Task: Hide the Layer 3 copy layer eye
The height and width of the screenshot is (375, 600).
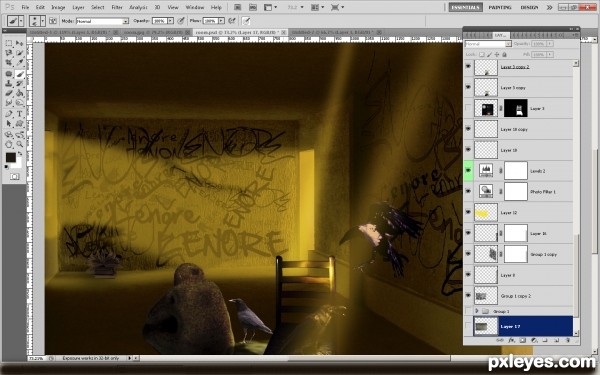Action: click(x=468, y=87)
